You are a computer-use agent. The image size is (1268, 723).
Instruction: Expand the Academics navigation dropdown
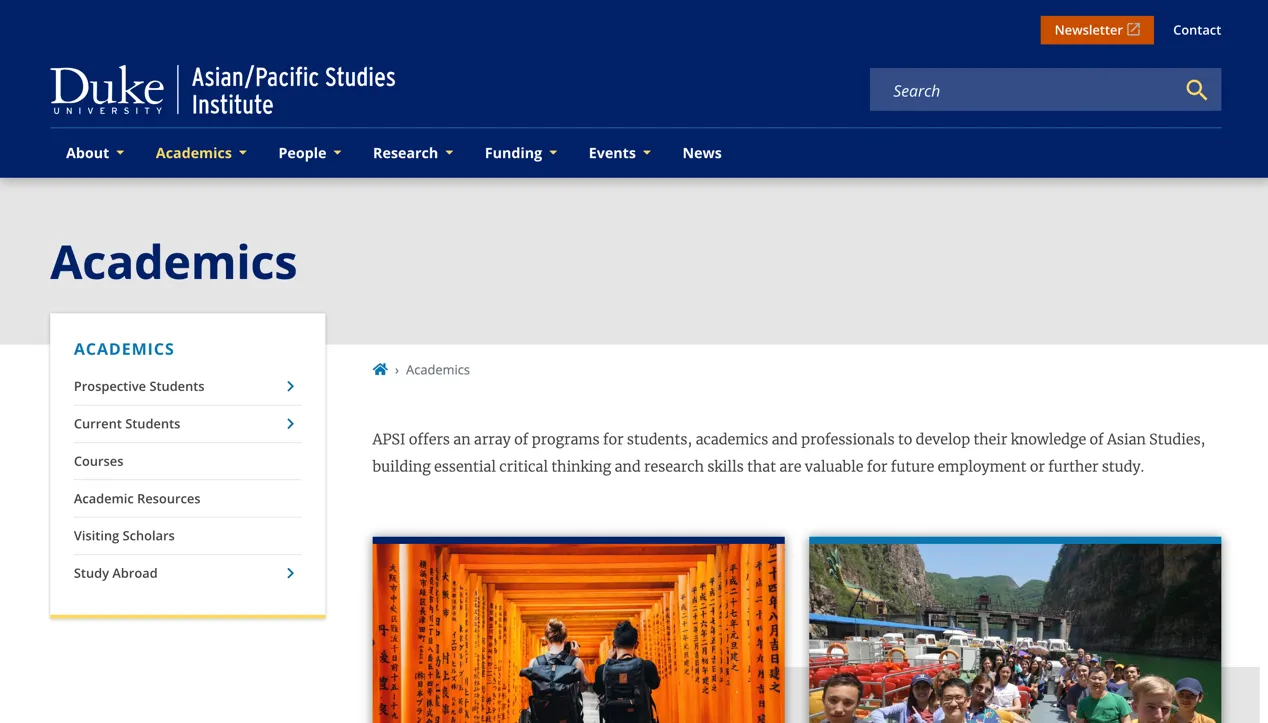point(201,153)
